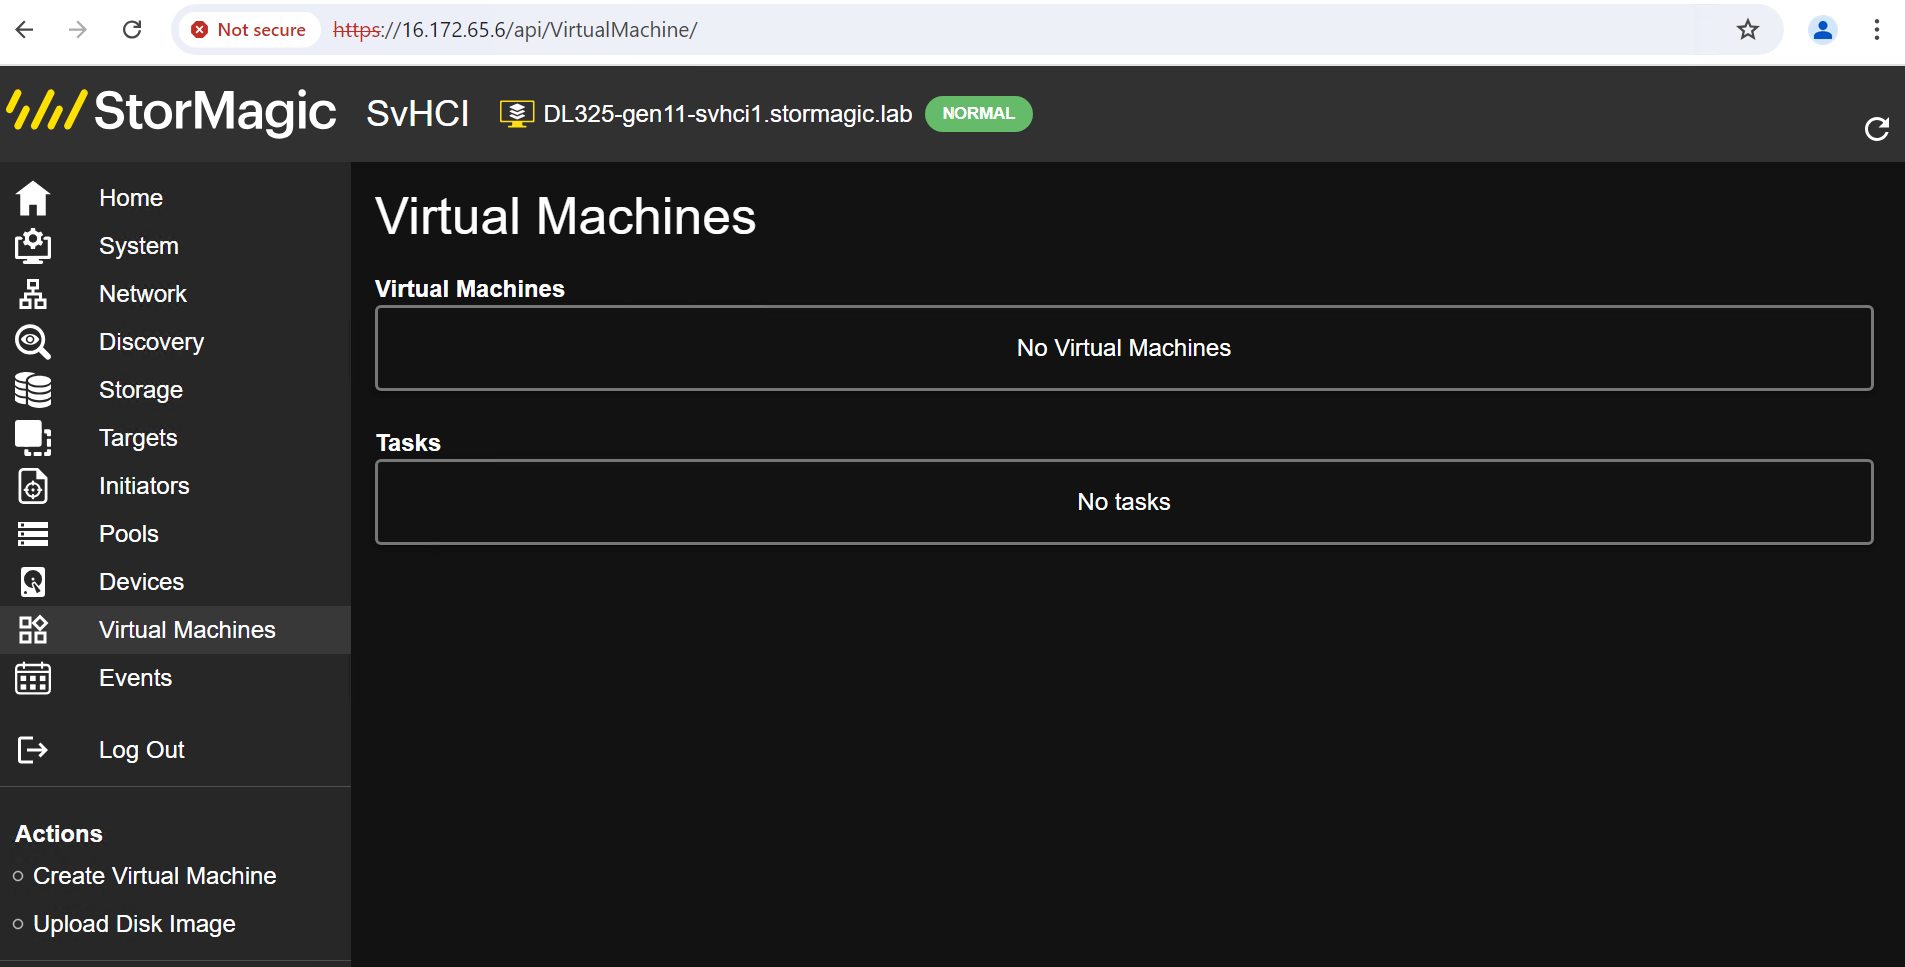Open the Targets menu item
This screenshot has width=1905, height=967.
coord(138,438)
